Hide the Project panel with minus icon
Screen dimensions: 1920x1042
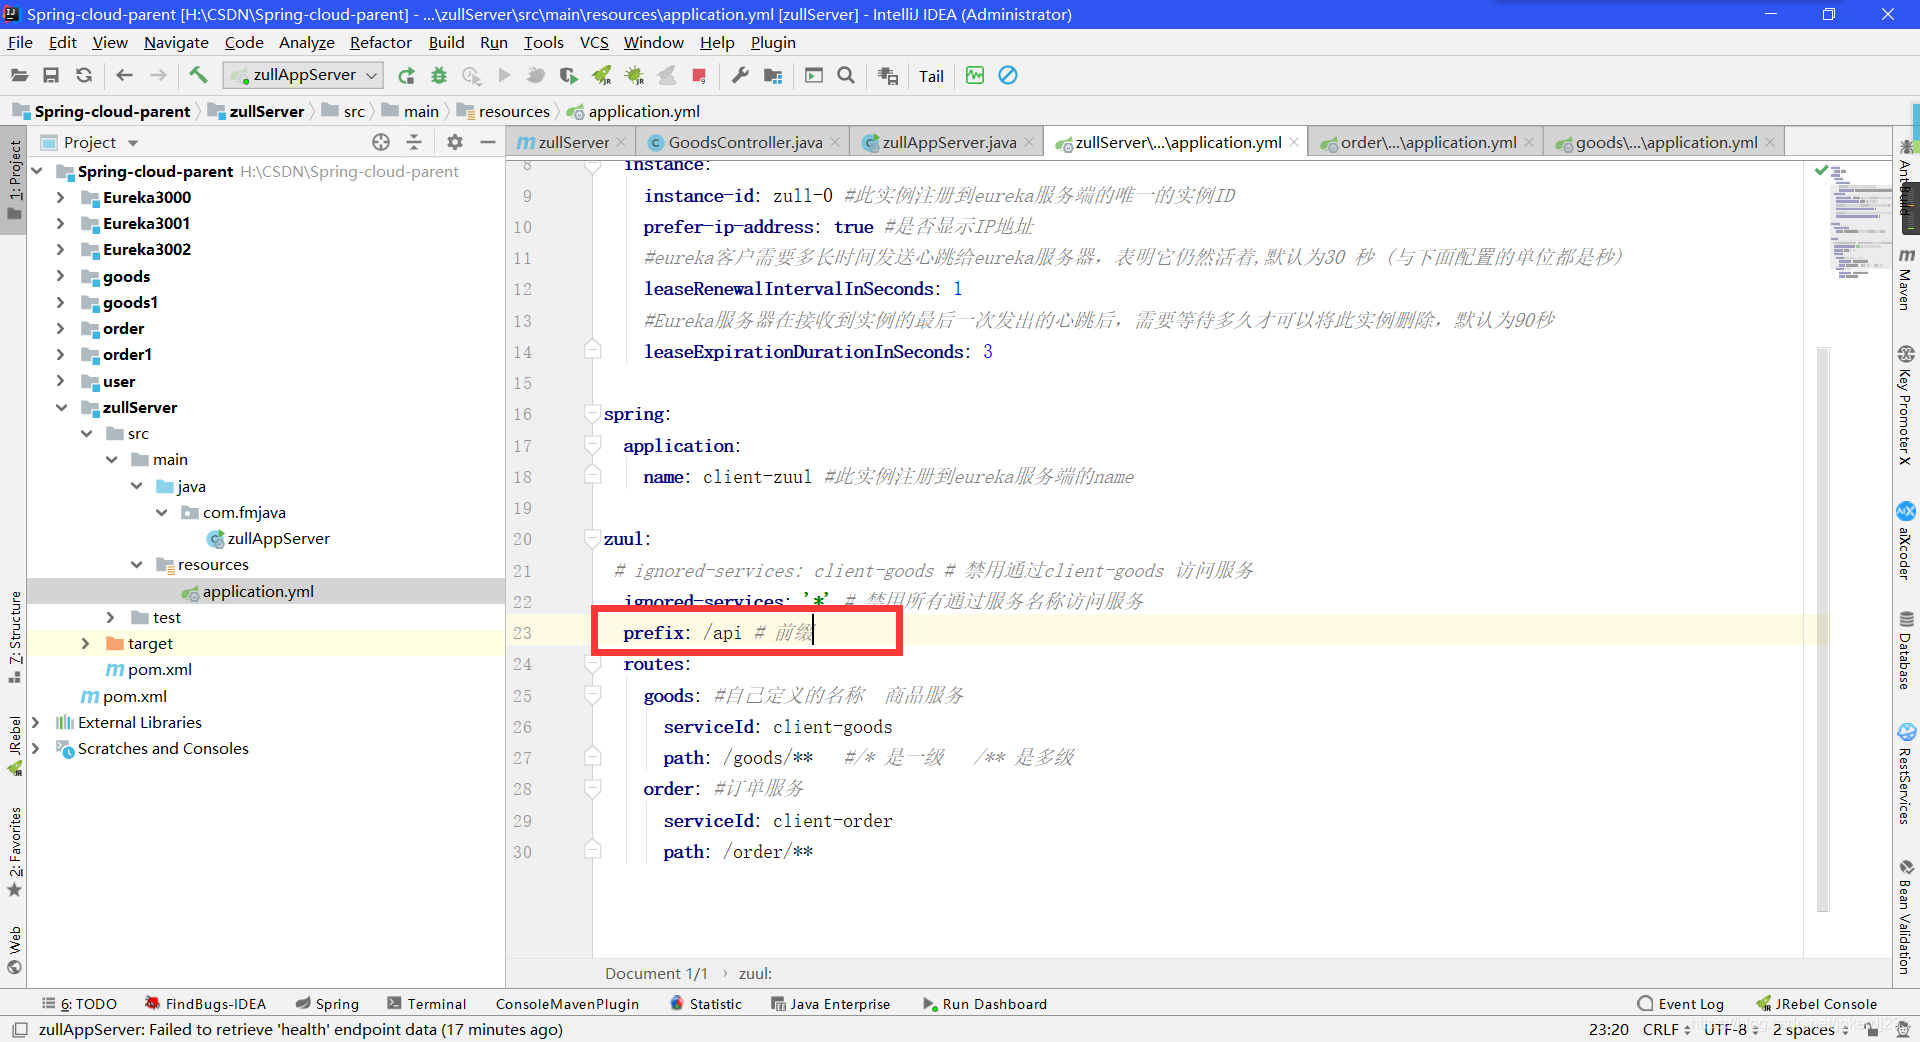pos(488,142)
